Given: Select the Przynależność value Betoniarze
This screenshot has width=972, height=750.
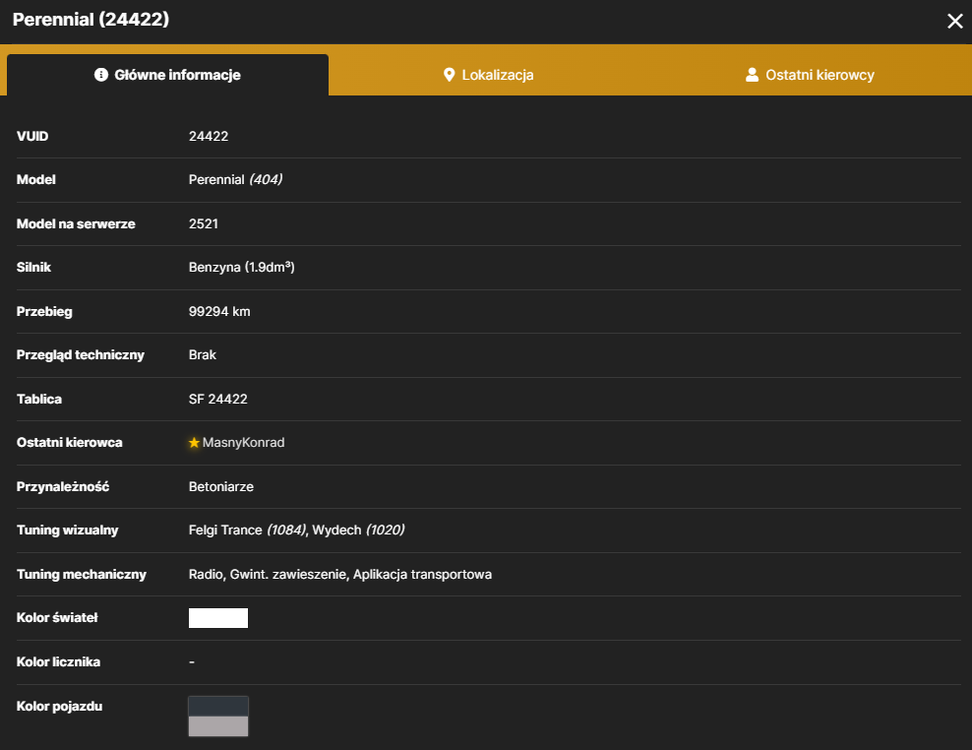Looking at the screenshot, I should (x=221, y=487).
